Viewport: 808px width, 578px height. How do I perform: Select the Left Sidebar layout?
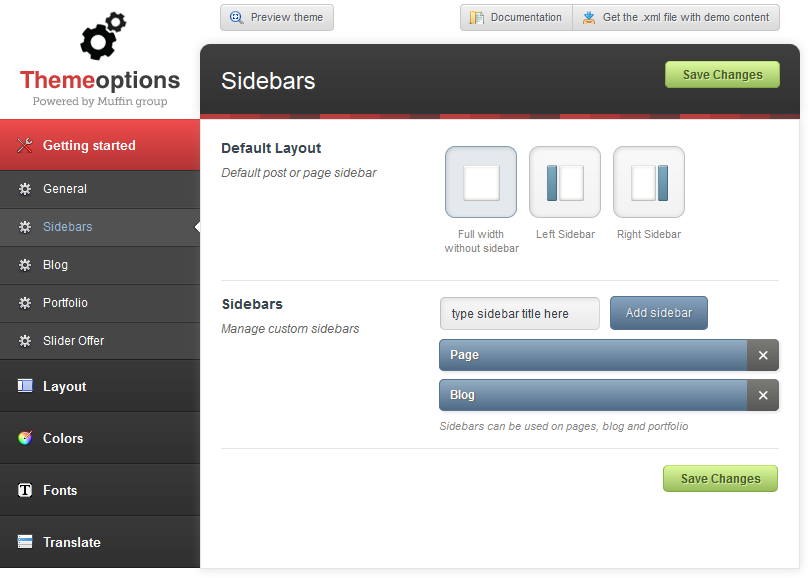[565, 182]
